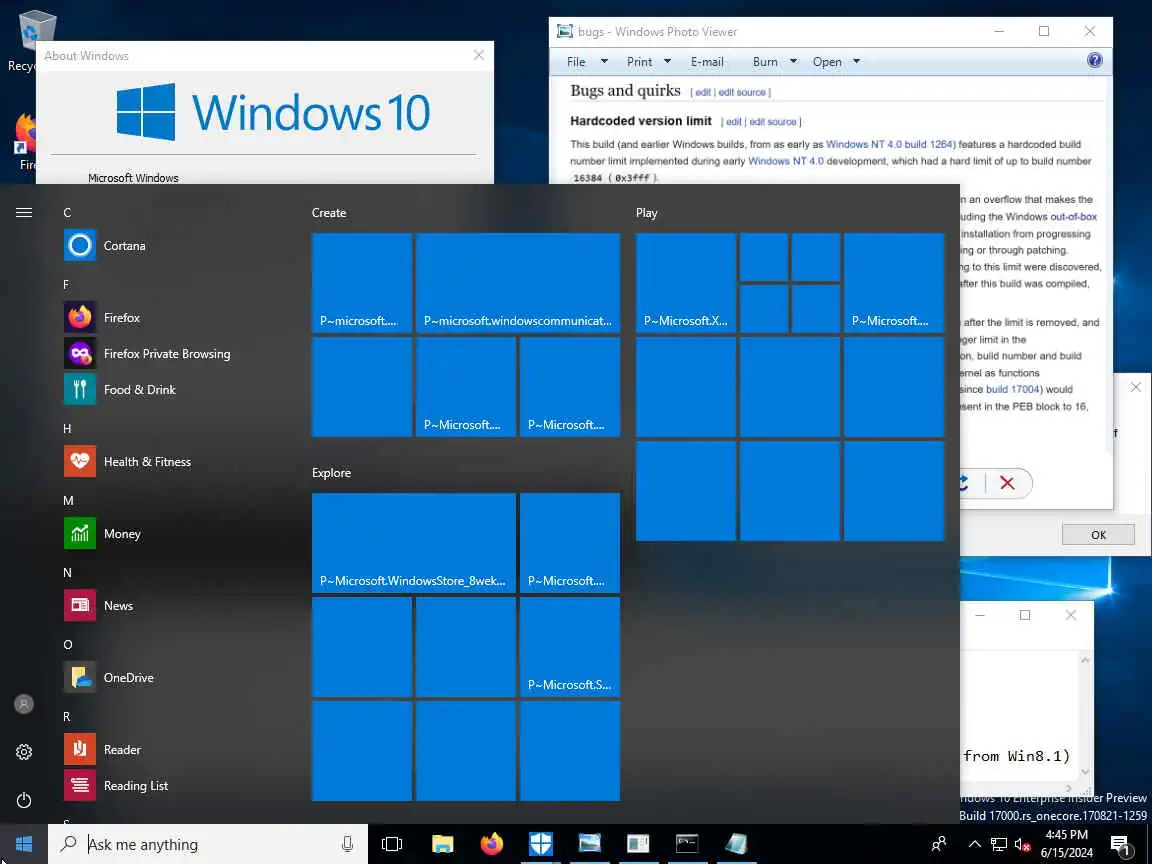Click letter H header in app list
This screenshot has height=864, width=1152.
point(67,428)
